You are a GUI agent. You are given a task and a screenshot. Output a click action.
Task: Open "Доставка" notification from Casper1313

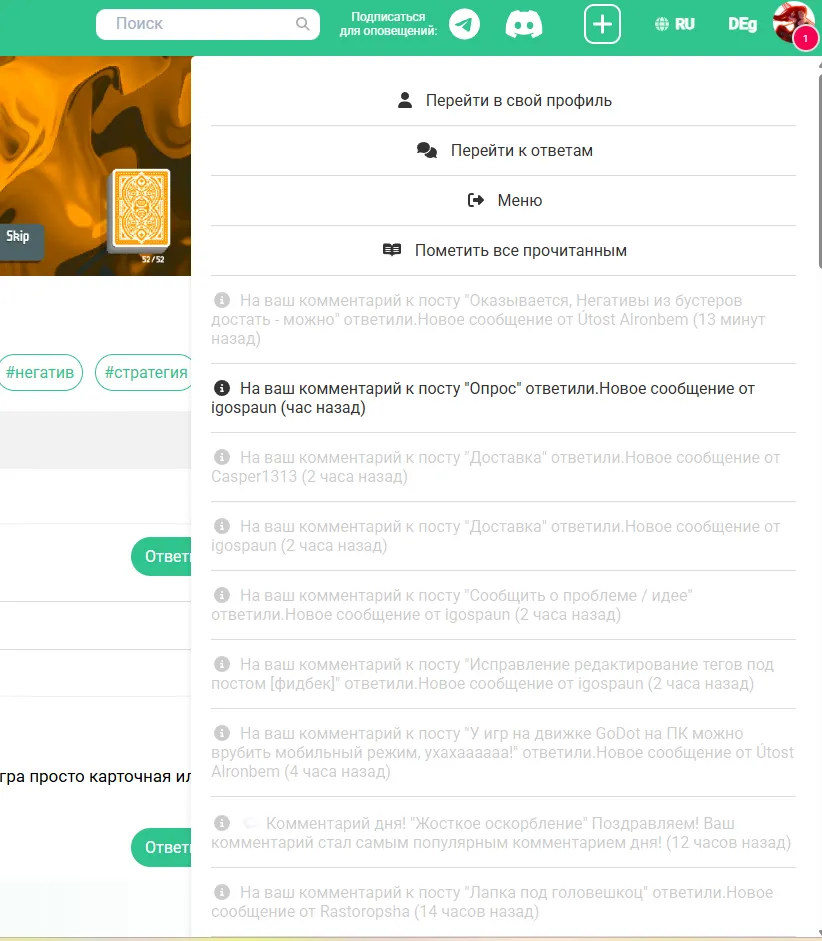503,467
